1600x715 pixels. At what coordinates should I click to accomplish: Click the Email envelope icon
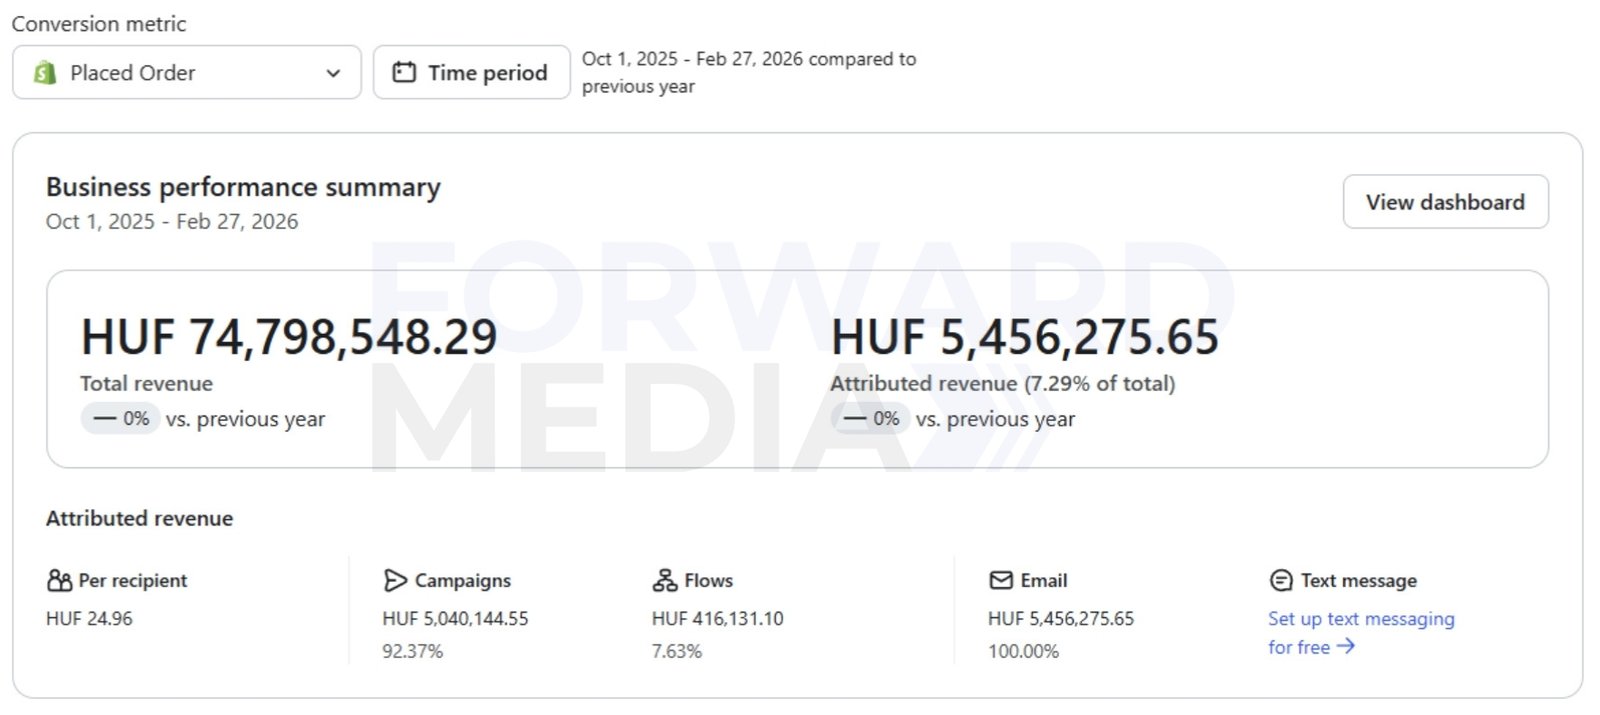click(x=1001, y=581)
